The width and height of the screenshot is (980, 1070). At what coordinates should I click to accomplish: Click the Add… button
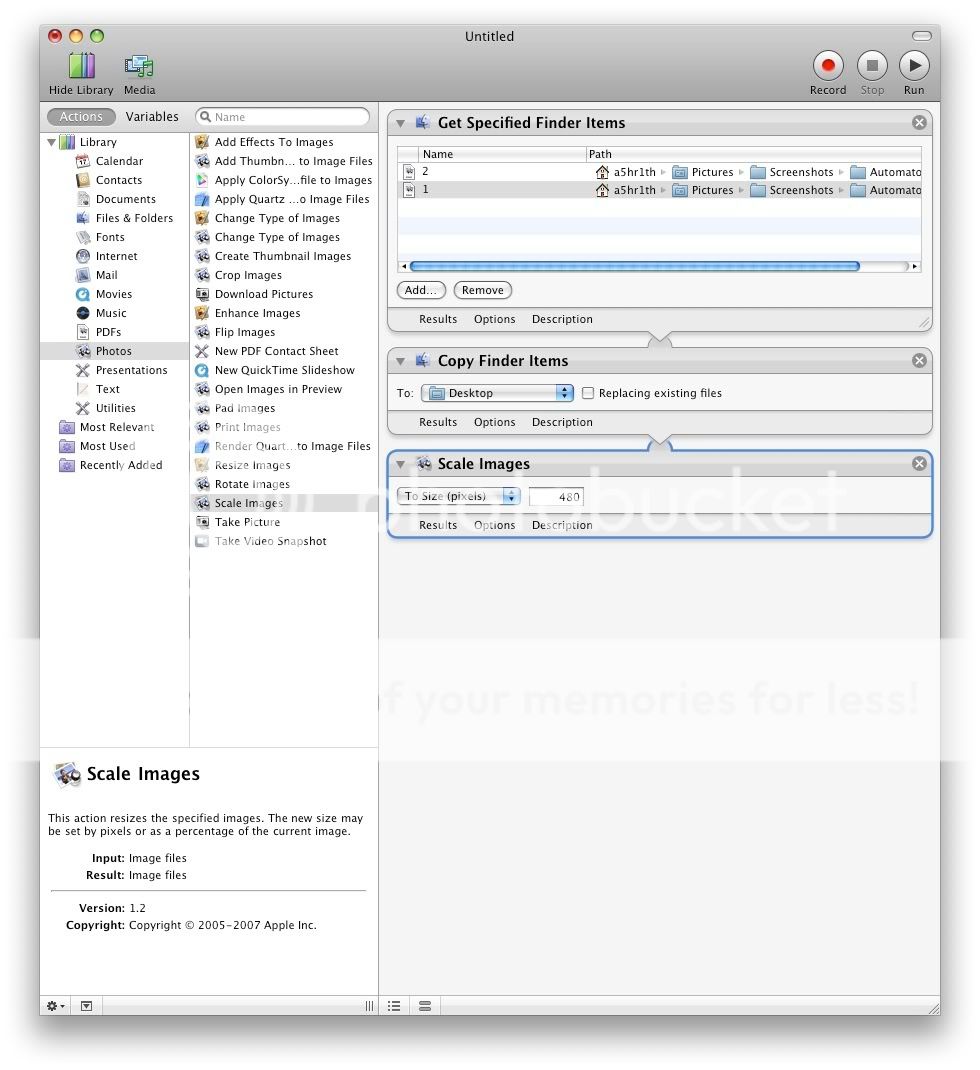[421, 290]
